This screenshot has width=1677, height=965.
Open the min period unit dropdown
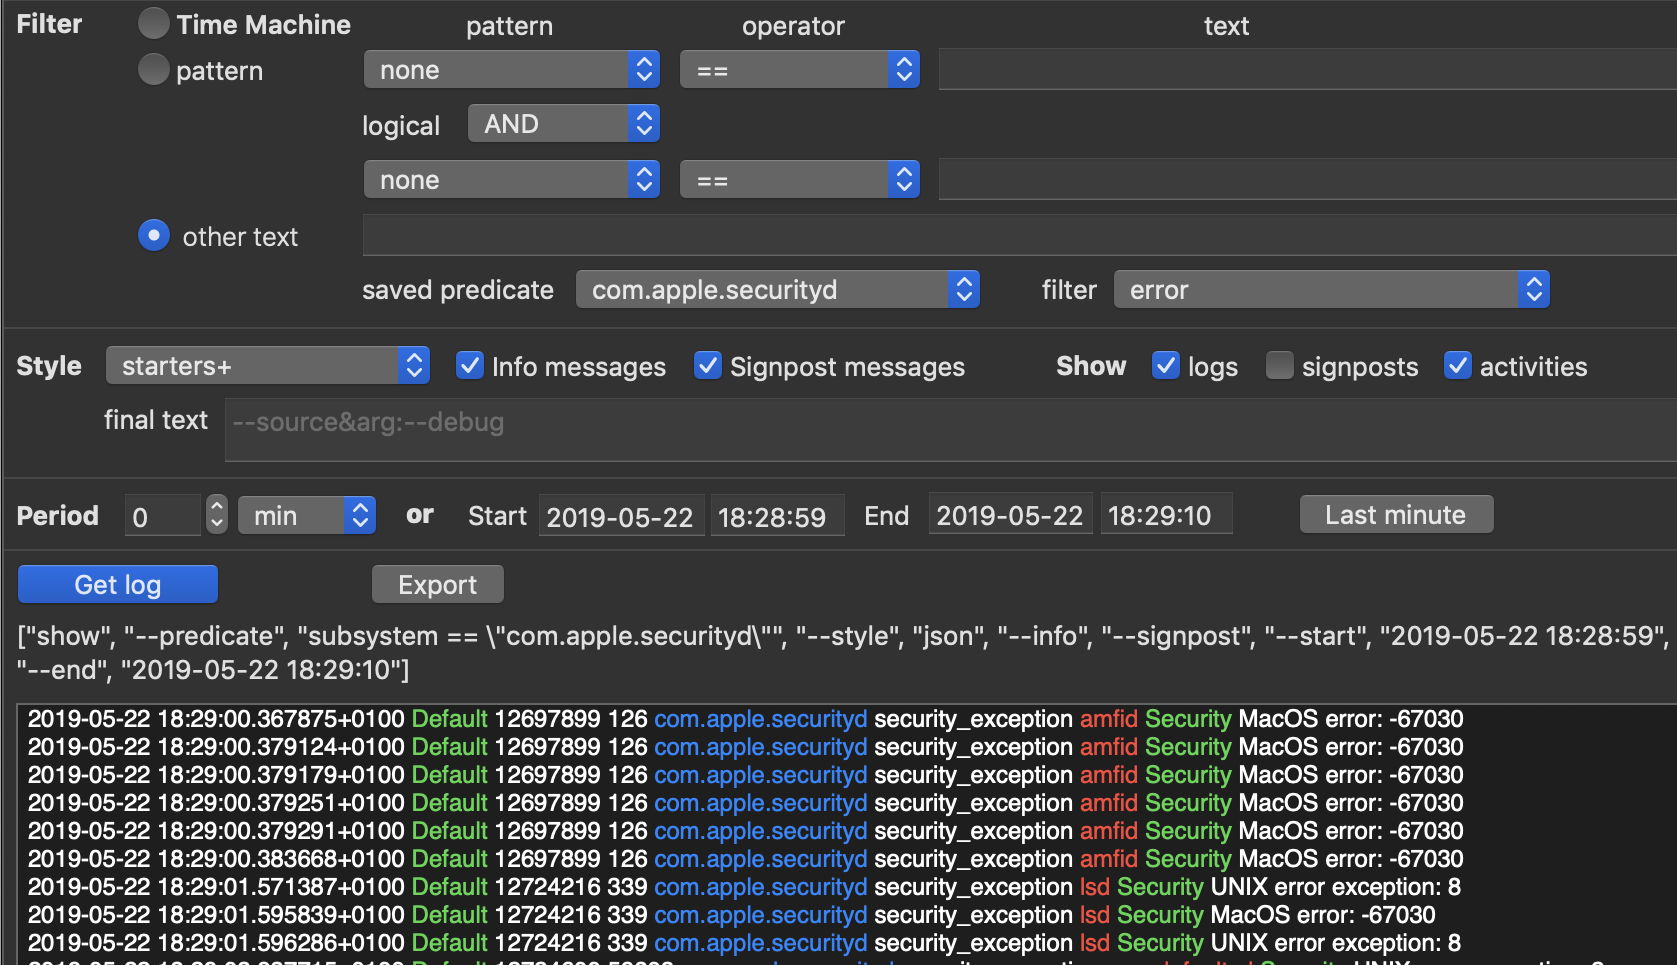click(x=306, y=515)
